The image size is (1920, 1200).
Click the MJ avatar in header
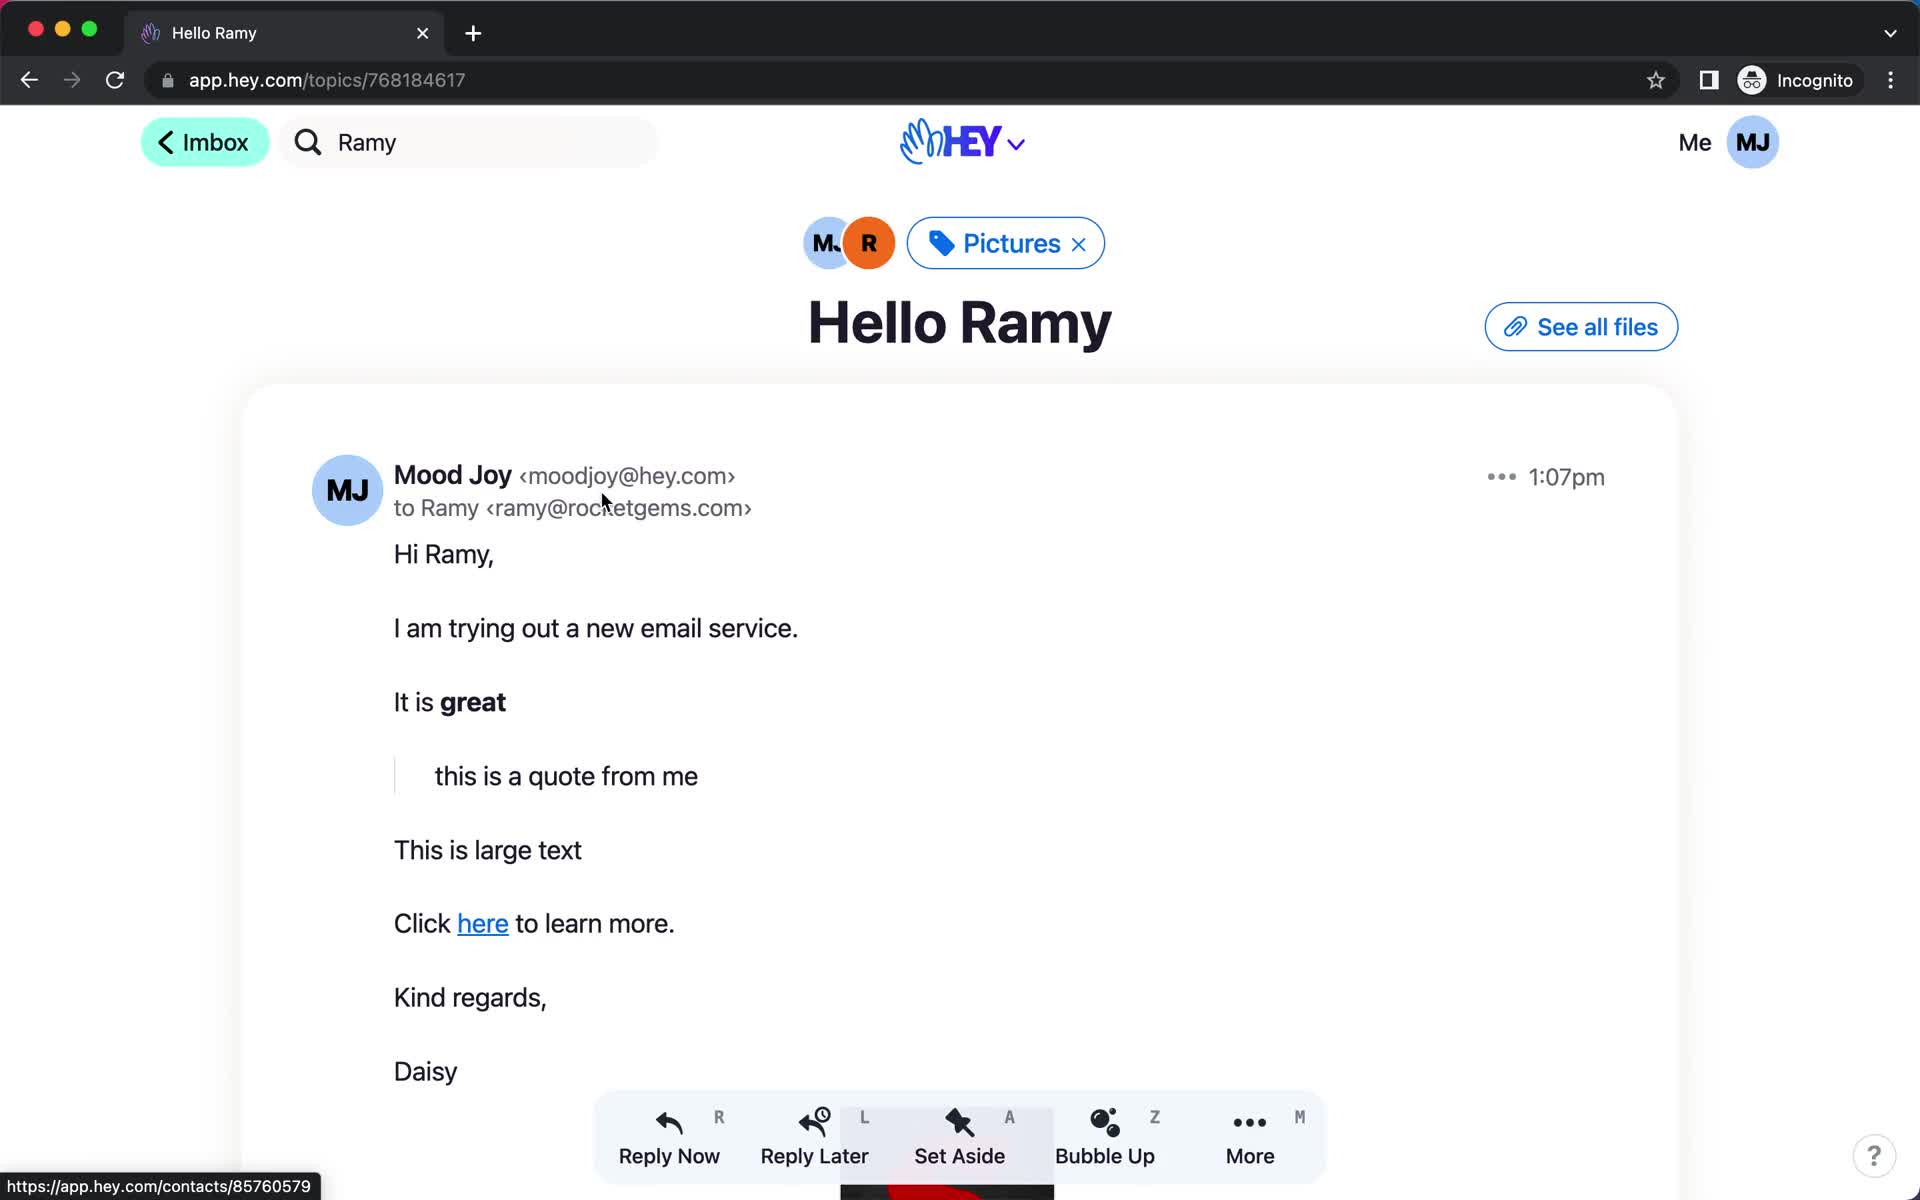point(1753,142)
